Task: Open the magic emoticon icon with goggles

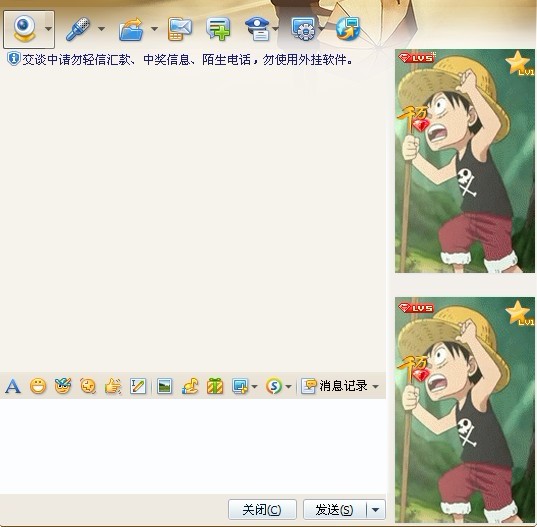Action: 63,386
